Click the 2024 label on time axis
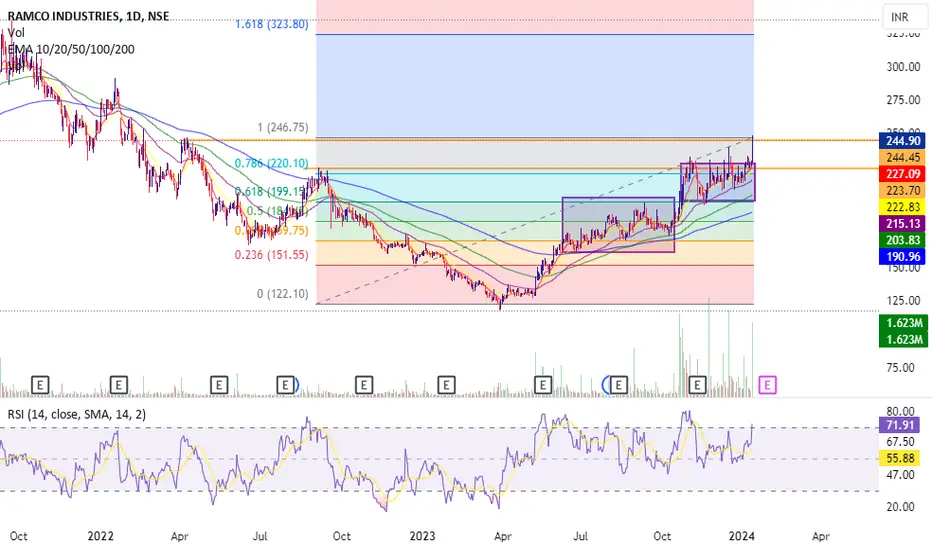 pos(742,536)
